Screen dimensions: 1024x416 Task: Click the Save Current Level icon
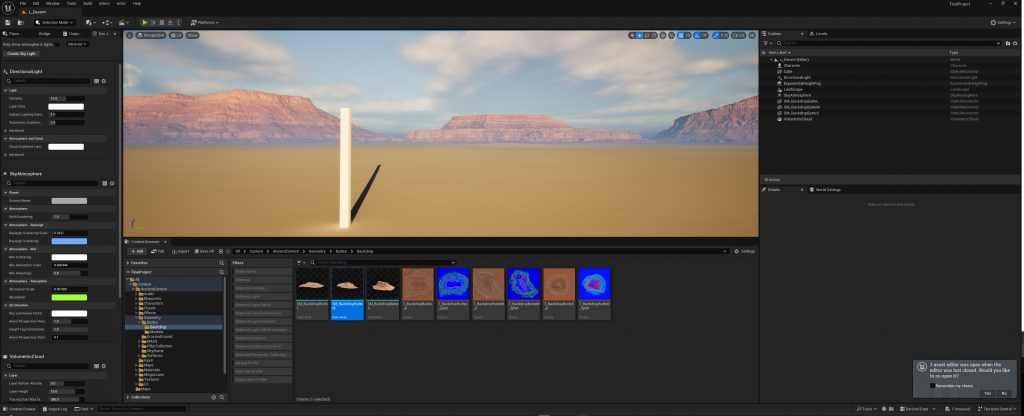click(7, 22)
